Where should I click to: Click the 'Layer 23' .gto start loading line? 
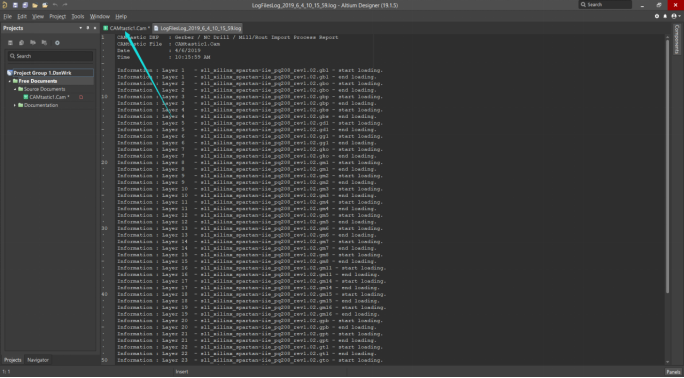[x=250, y=361]
